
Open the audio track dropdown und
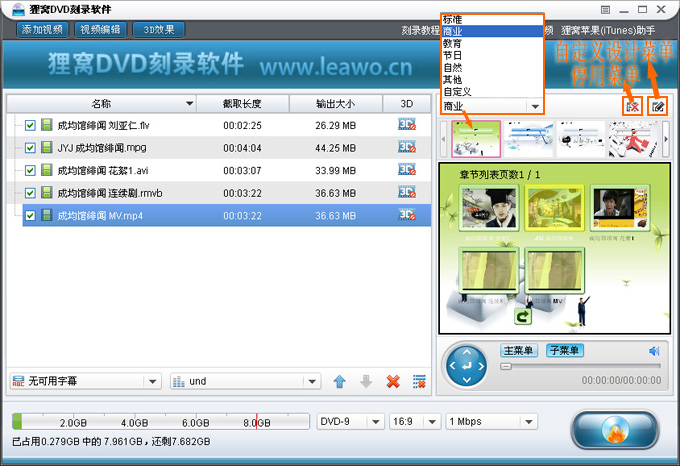(x=245, y=381)
